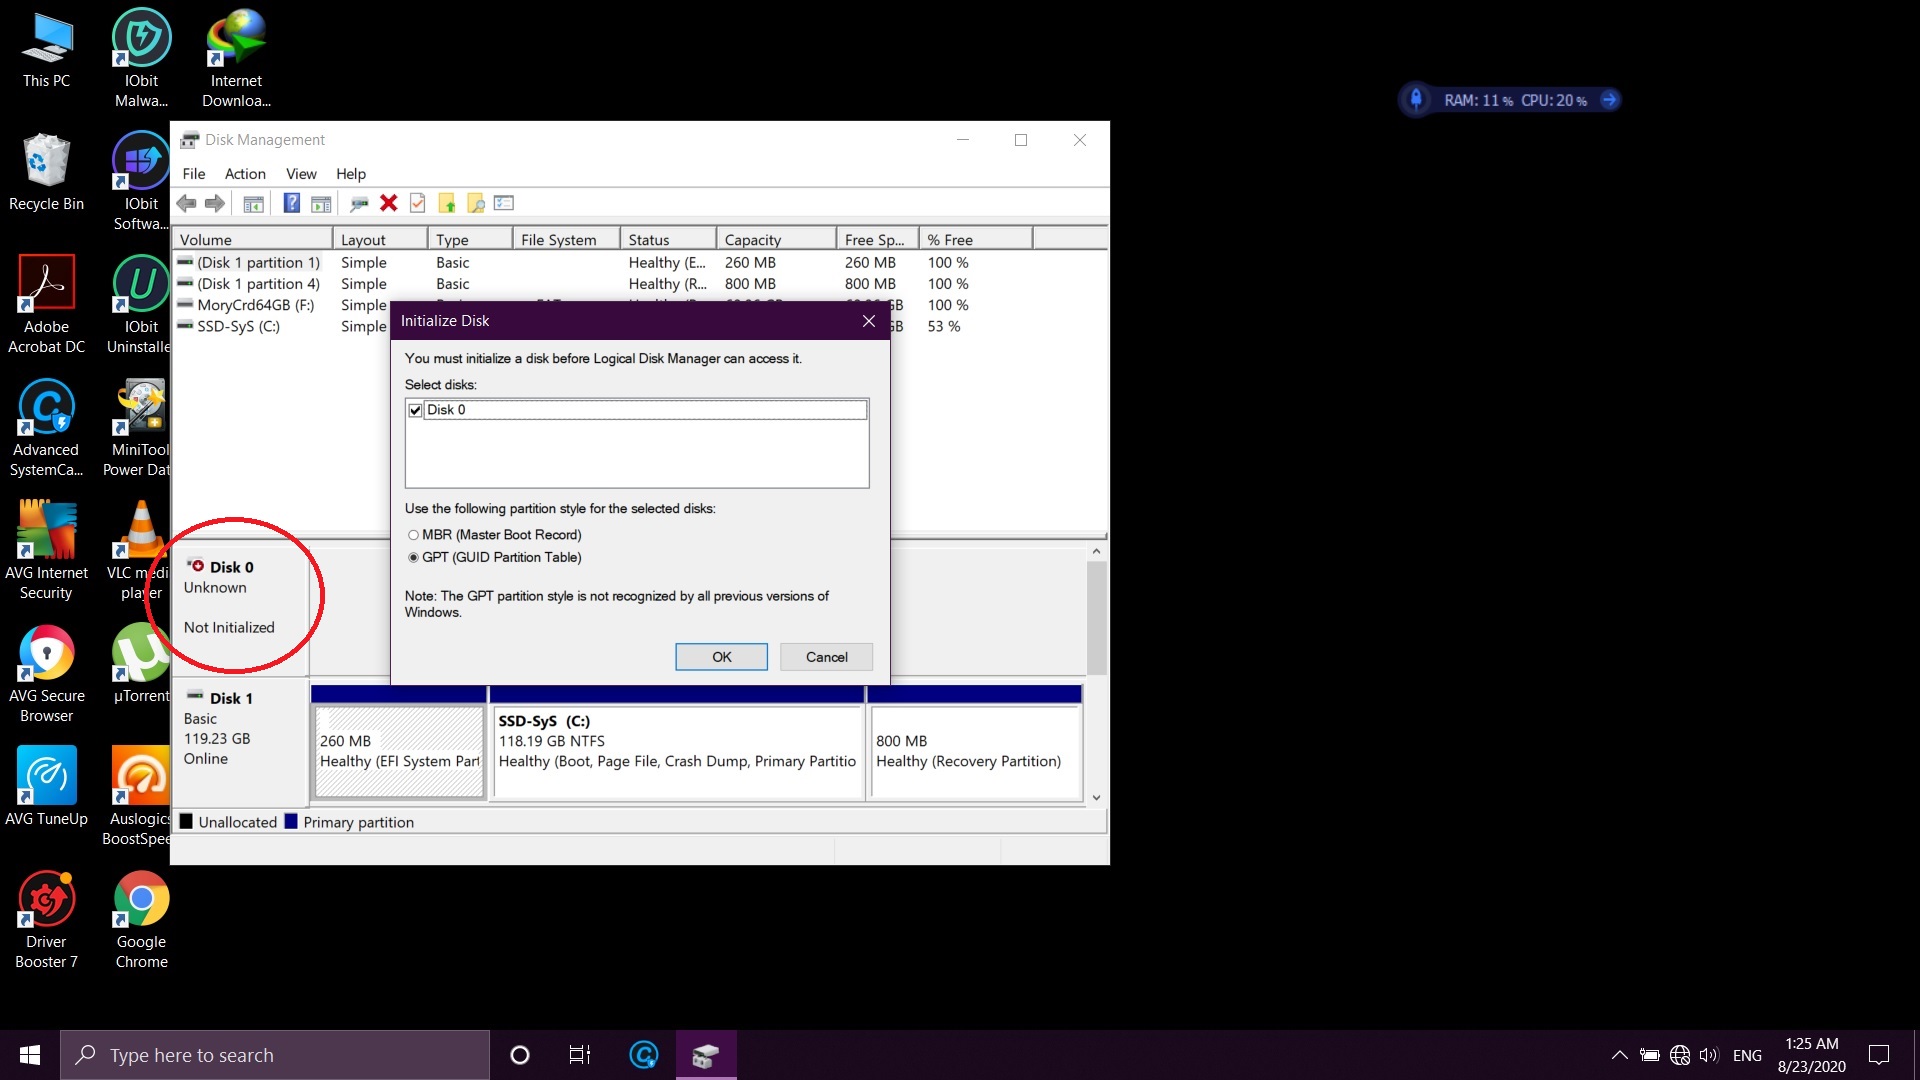The height and width of the screenshot is (1080, 1920).
Task: Click the folder with green arrow icon
Action: [x=447, y=204]
